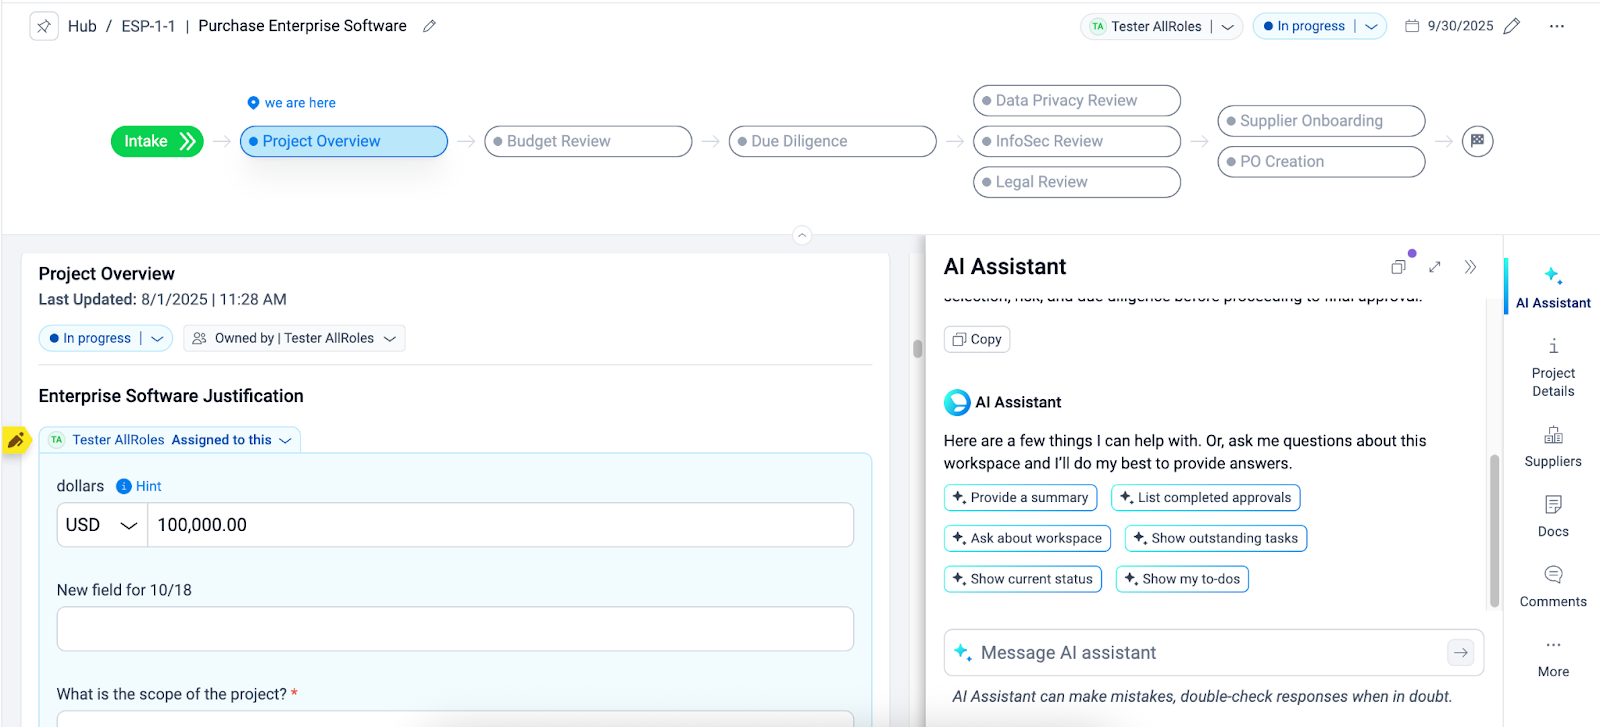Click the finish flag workflow icon
The height and width of the screenshot is (727, 1600).
1477,141
